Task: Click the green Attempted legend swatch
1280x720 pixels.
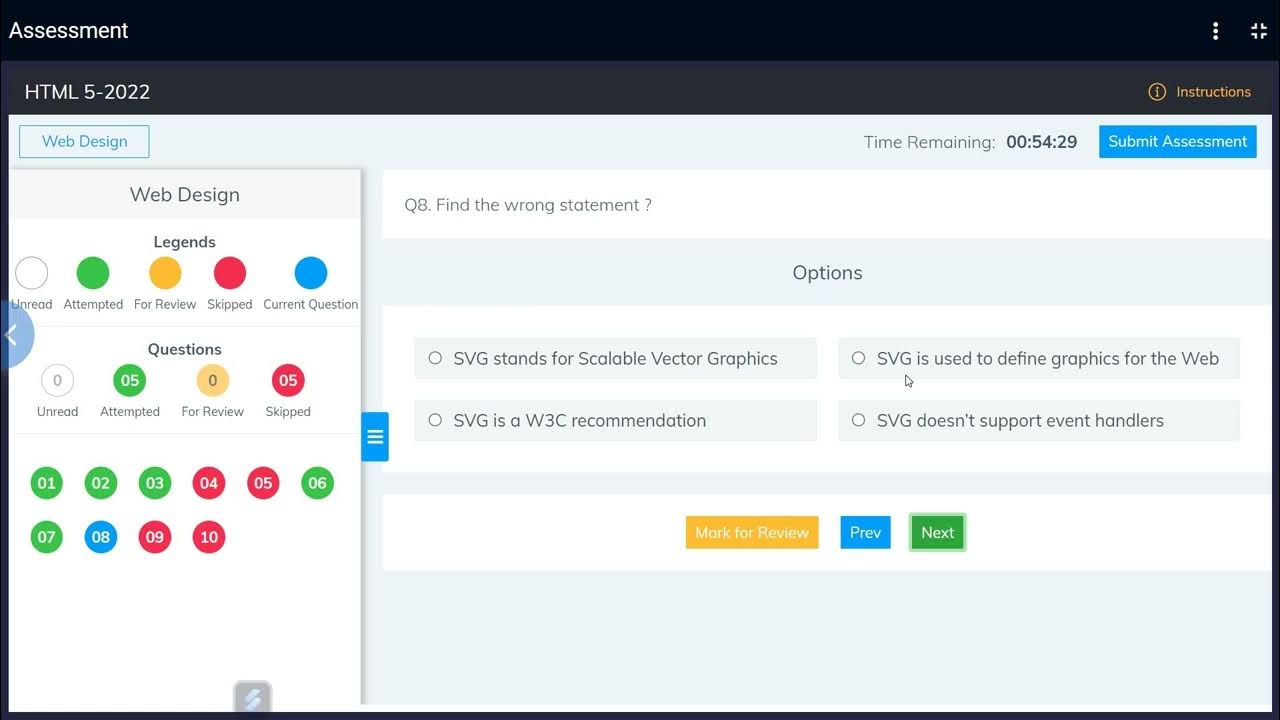Action: click(93, 273)
